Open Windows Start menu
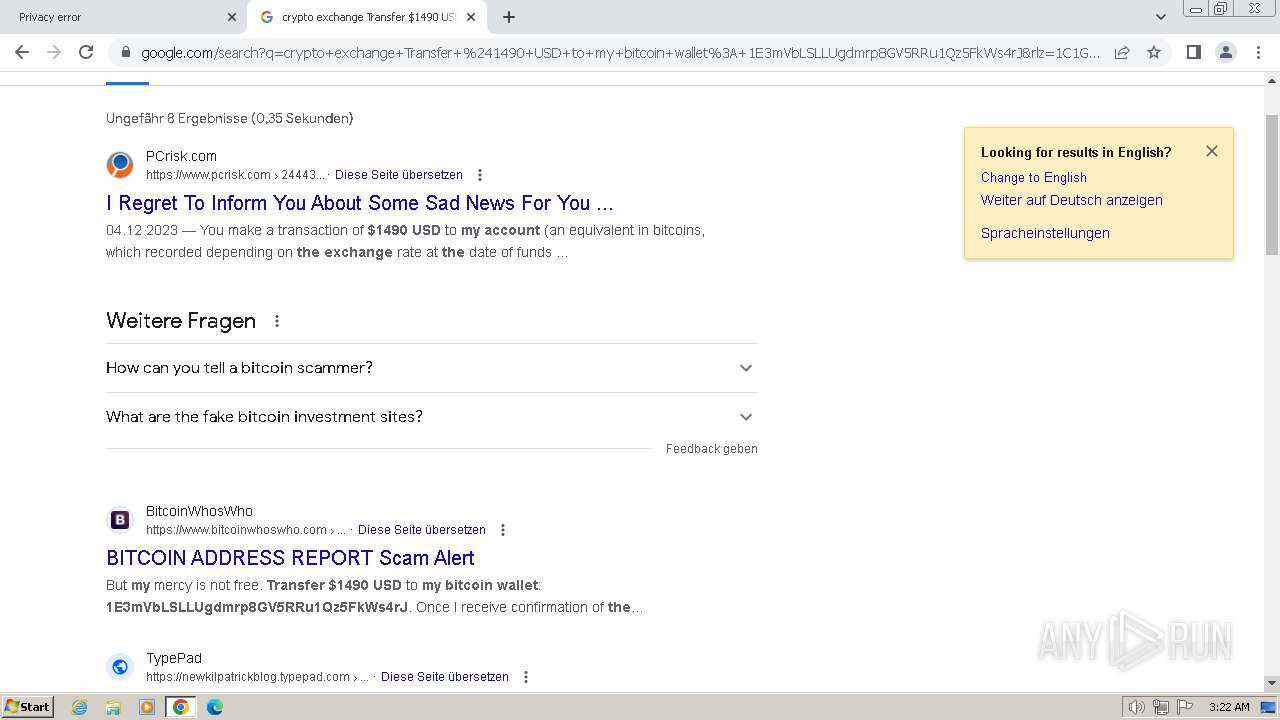 [x=27, y=707]
